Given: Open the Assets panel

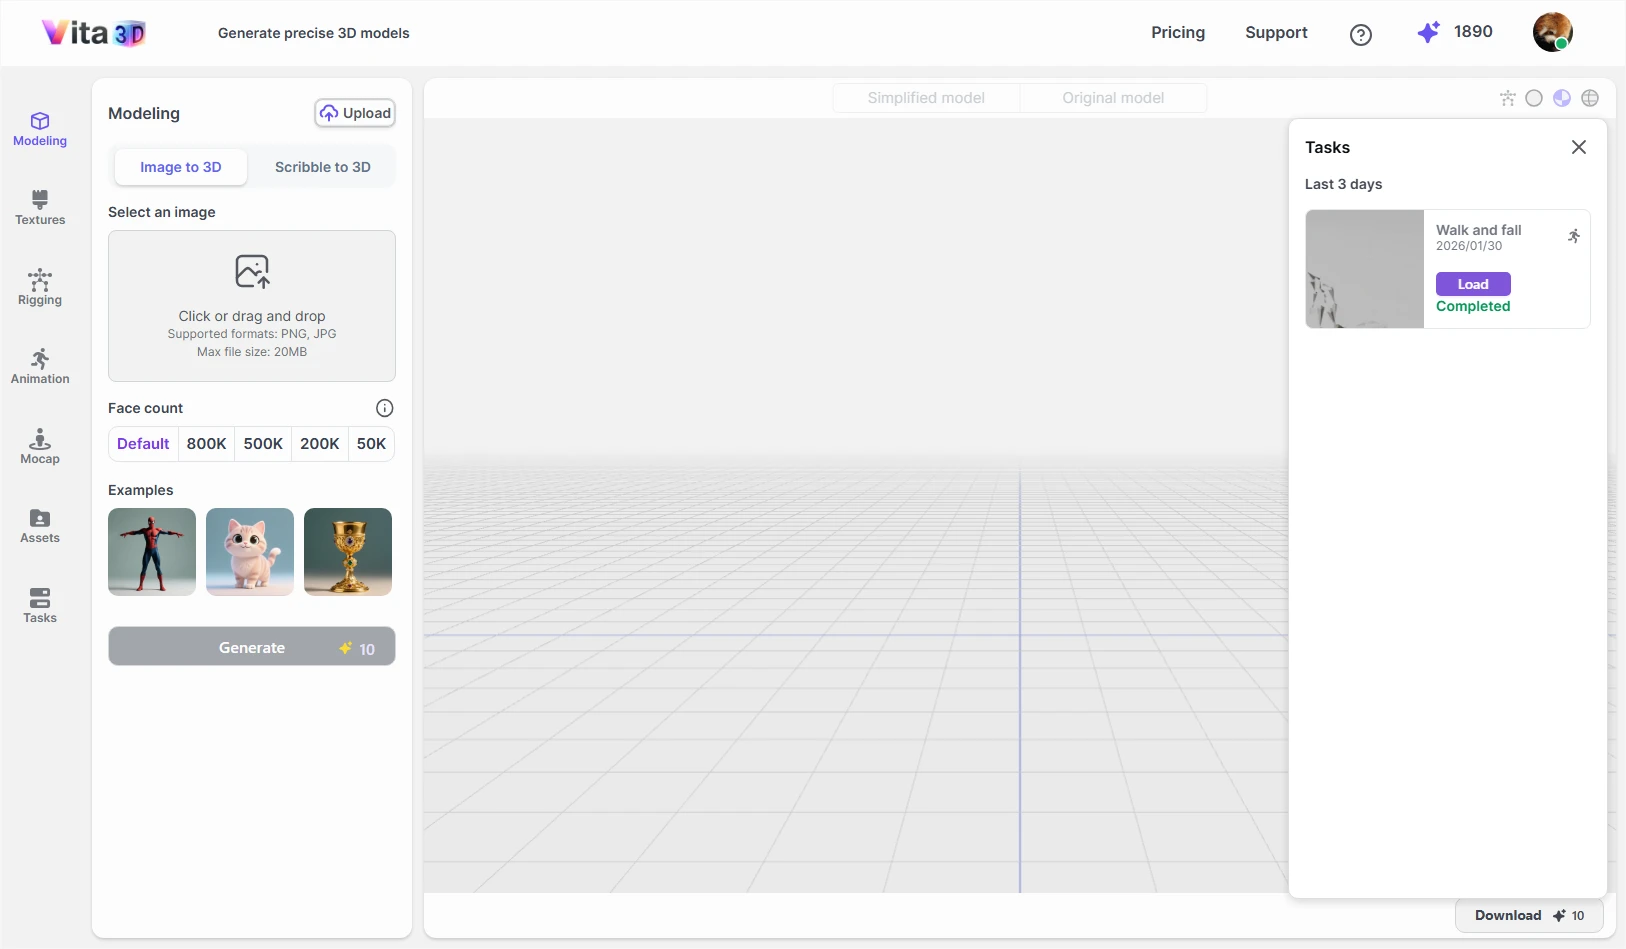Looking at the screenshot, I should tap(40, 527).
